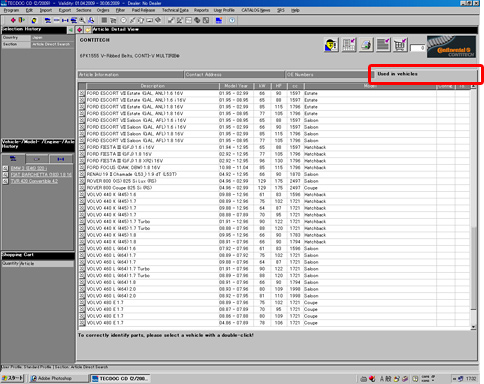484x384 pixels.
Task: Click the mechanic face article icon
Action: pyautogui.click(x=331, y=45)
